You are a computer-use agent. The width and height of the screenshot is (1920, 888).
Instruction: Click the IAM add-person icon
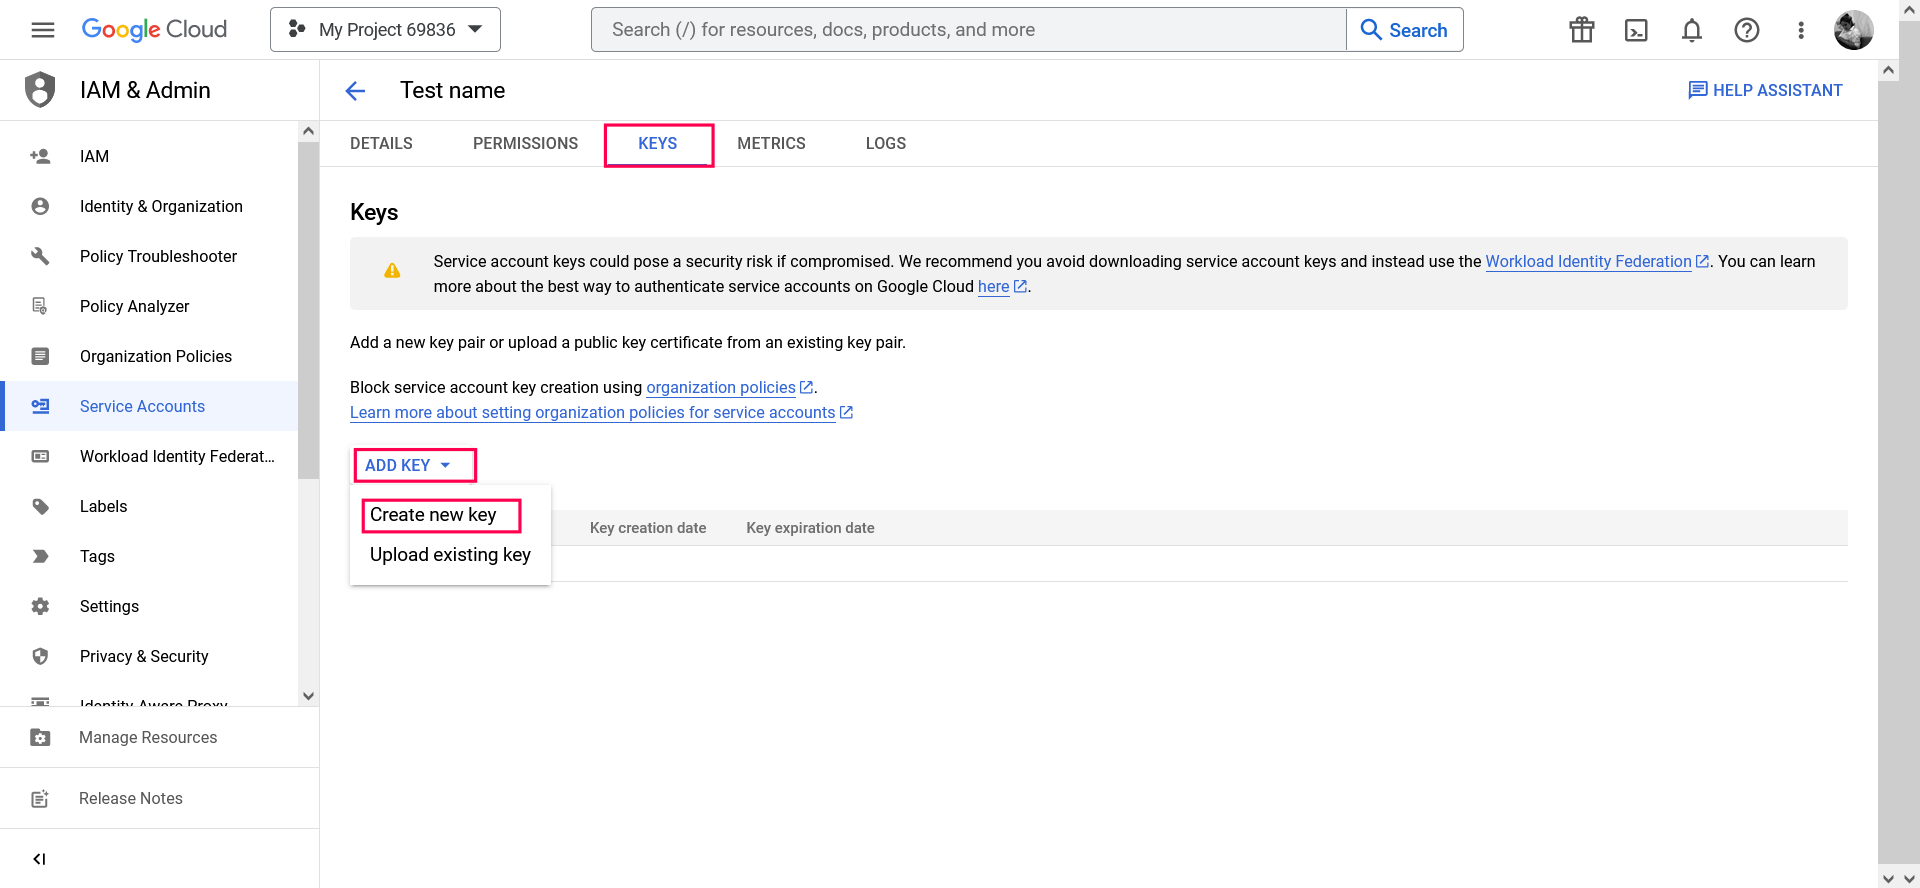(x=40, y=156)
